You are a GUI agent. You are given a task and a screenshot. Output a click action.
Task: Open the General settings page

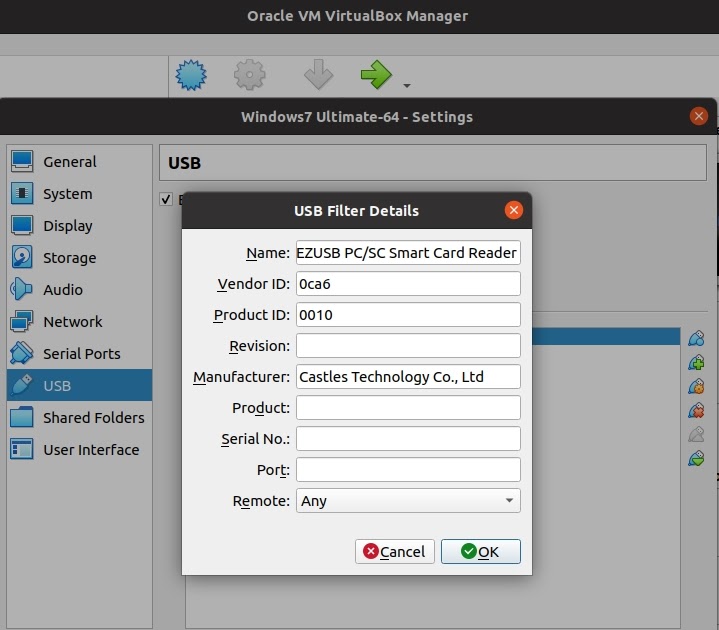tap(79, 161)
